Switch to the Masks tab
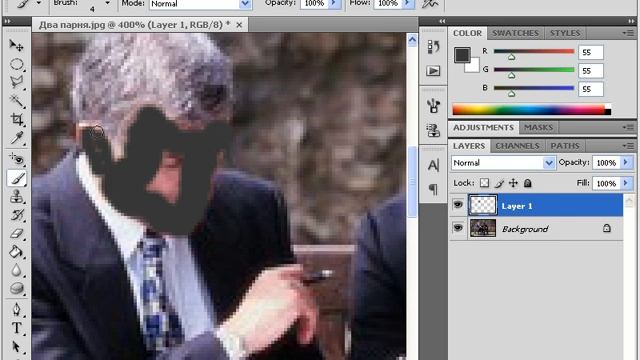This screenshot has height=360, width=640. tap(538, 128)
